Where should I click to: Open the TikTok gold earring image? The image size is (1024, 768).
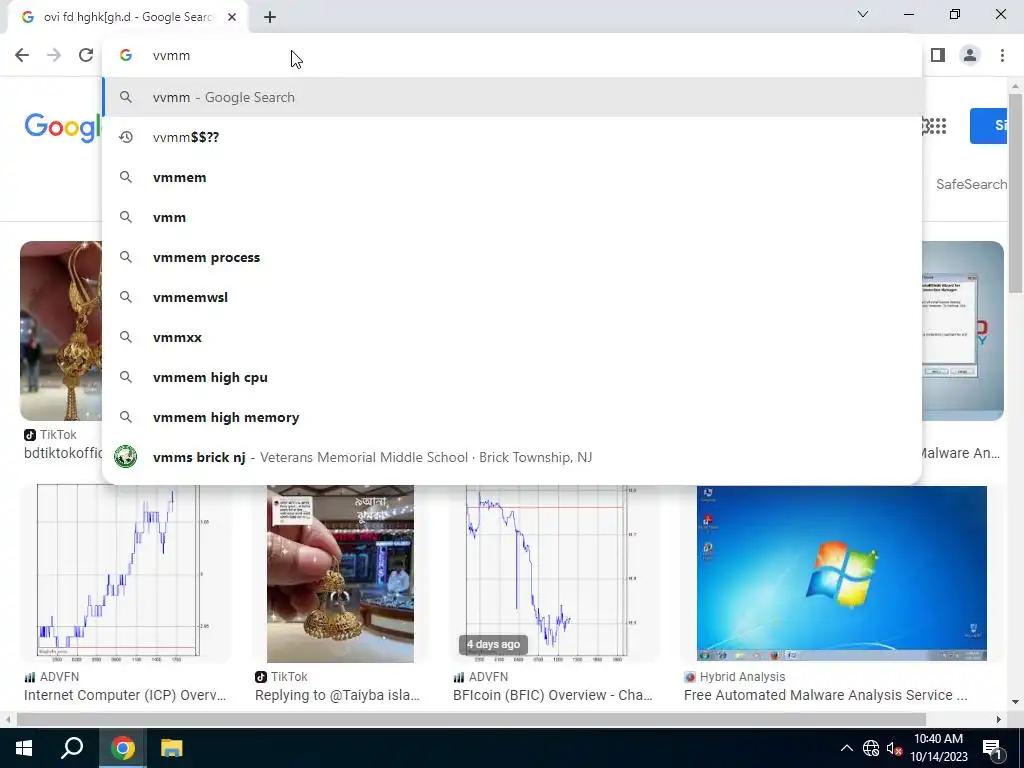click(x=61, y=330)
